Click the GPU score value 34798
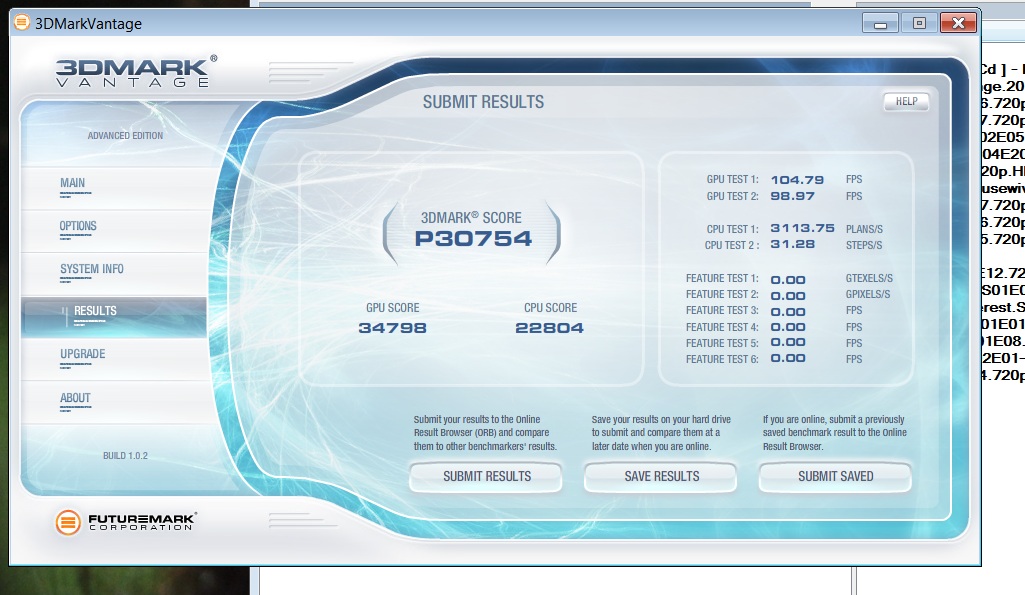This screenshot has height=595, width=1025. click(x=392, y=328)
